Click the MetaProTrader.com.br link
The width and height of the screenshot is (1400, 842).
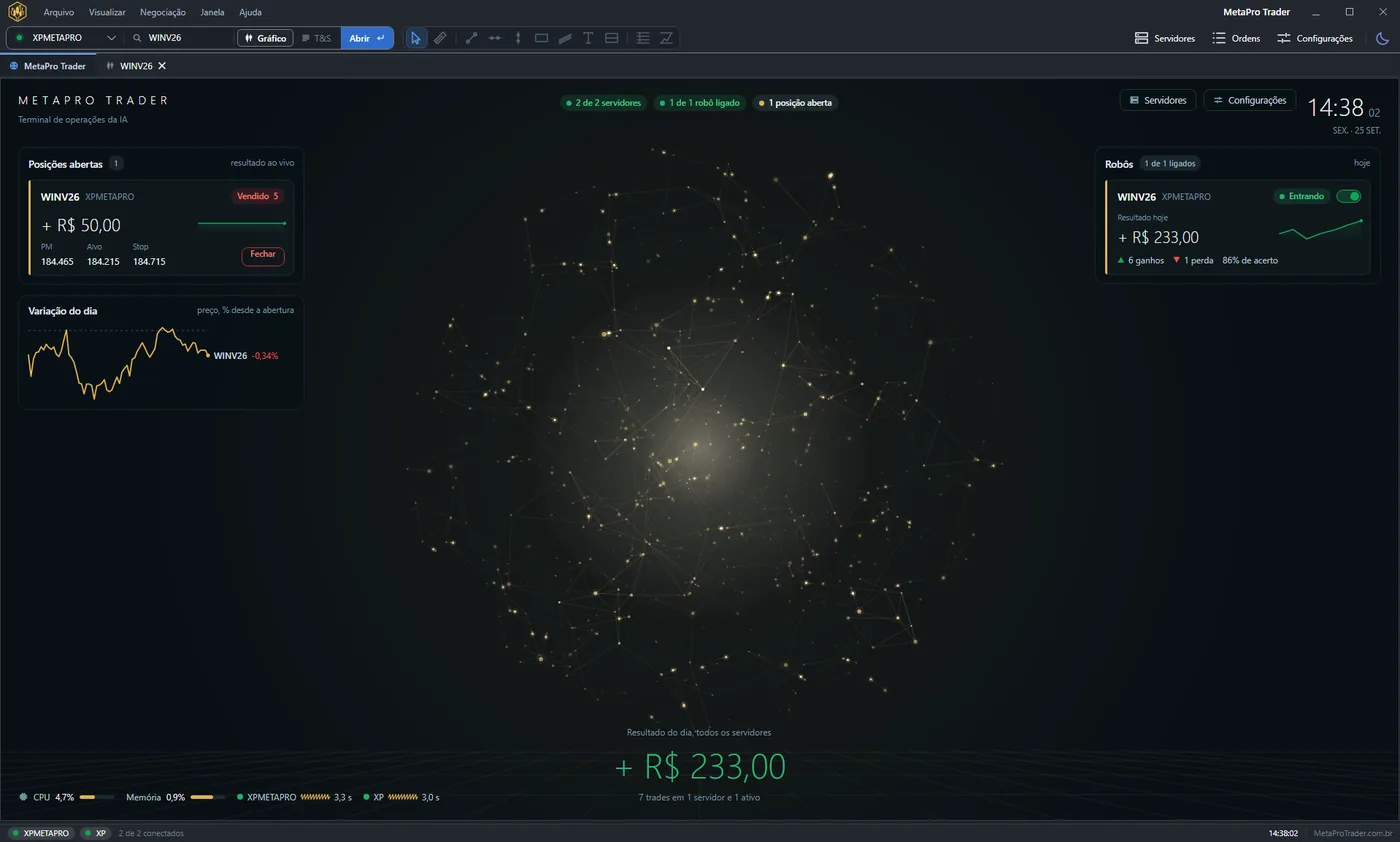click(x=1353, y=833)
